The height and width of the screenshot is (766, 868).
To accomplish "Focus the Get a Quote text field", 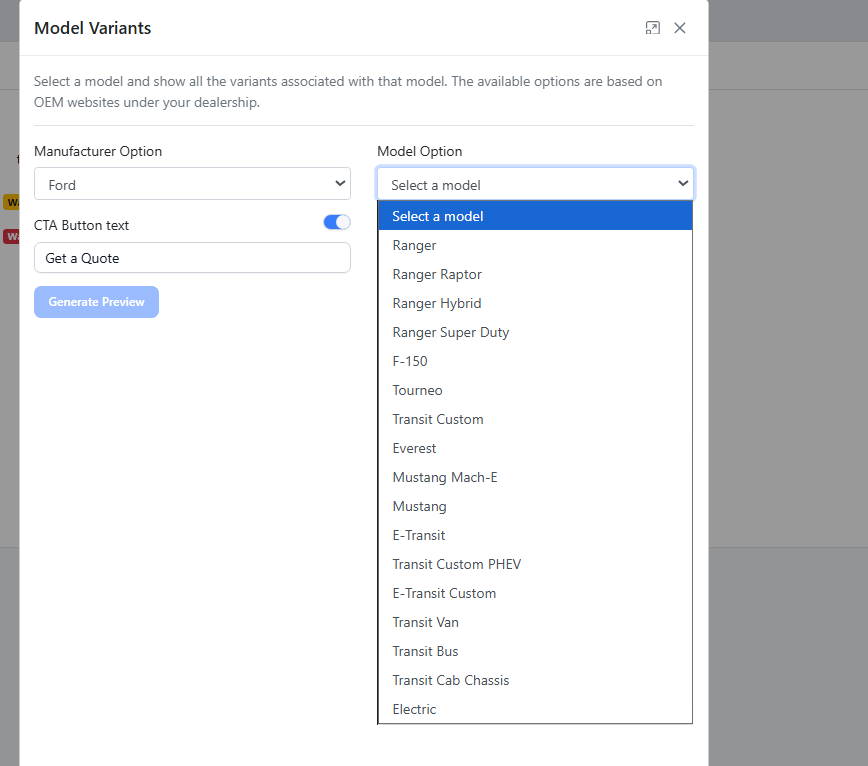I will point(192,258).
